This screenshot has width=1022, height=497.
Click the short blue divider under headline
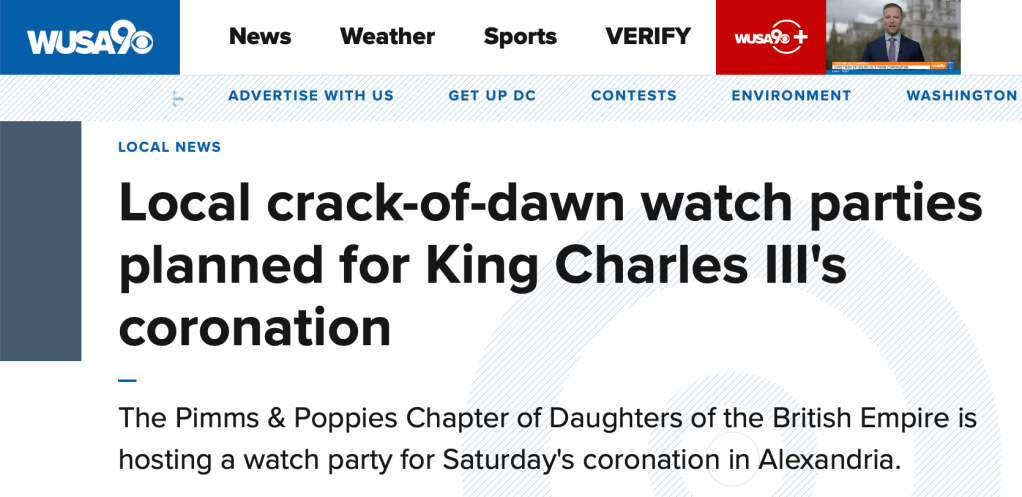[127, 380]
